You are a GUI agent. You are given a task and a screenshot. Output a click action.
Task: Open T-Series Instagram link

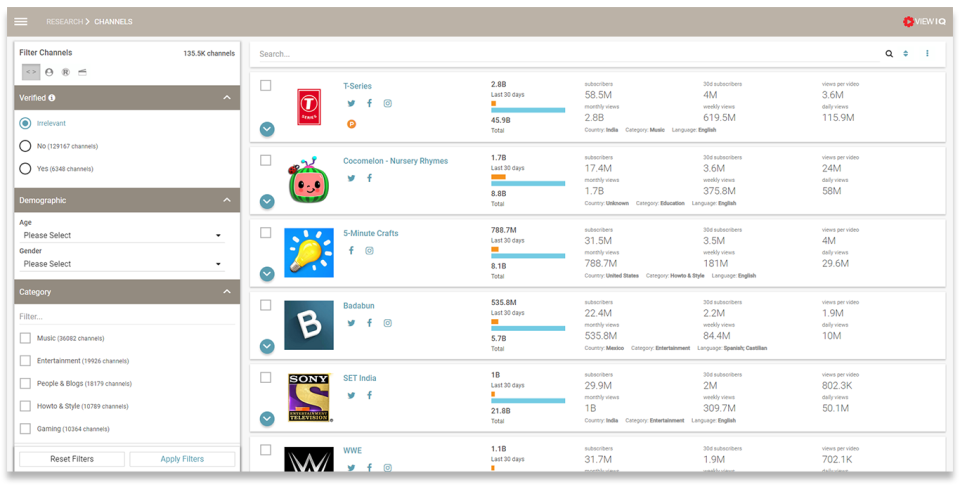click(388, 104)
